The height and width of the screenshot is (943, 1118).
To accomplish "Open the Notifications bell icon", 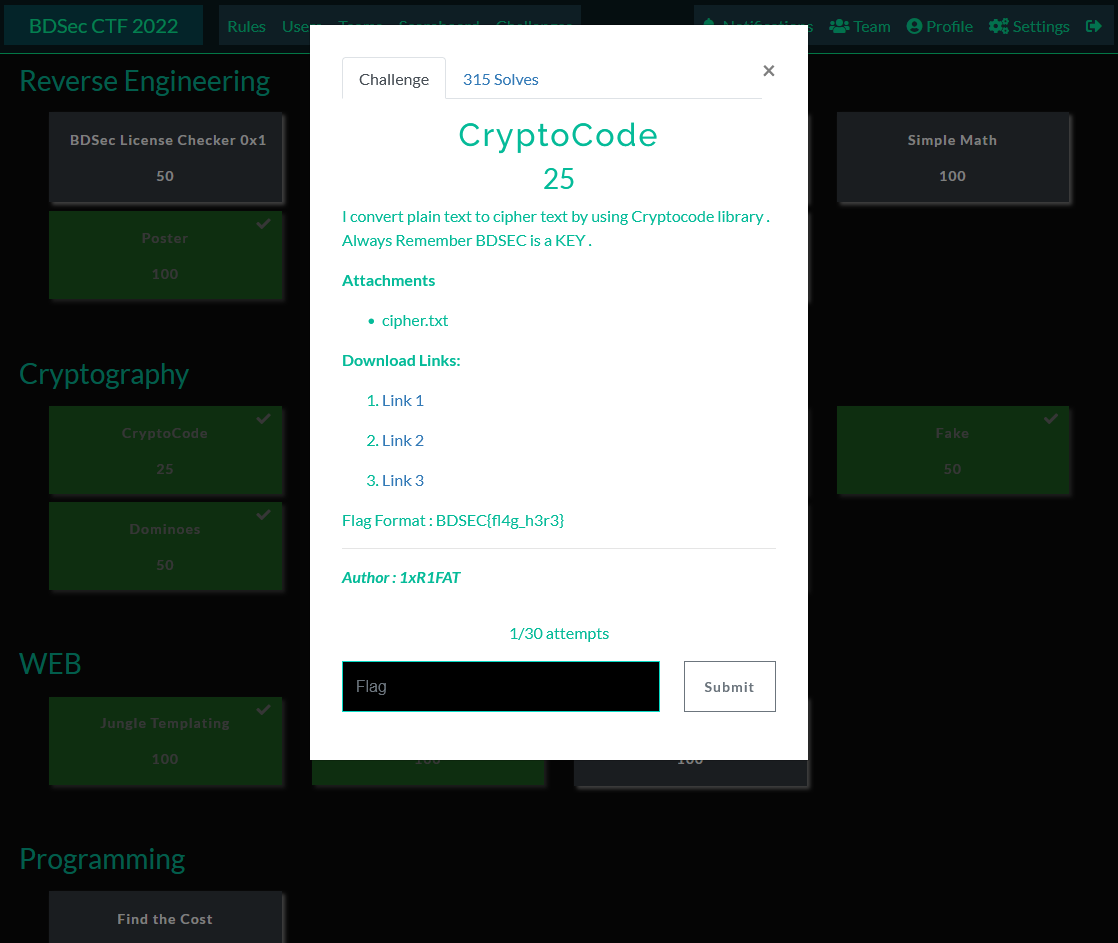I will pyautogui.click(x=709, y=26).
